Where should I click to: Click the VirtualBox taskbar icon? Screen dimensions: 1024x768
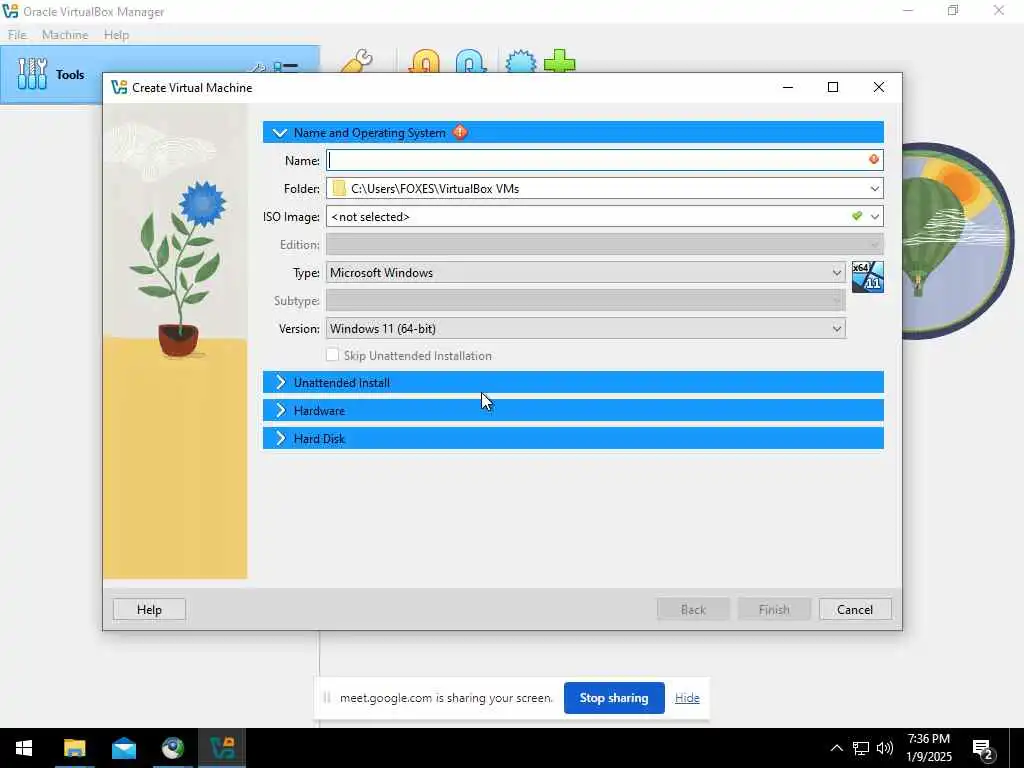click(222, 748)
